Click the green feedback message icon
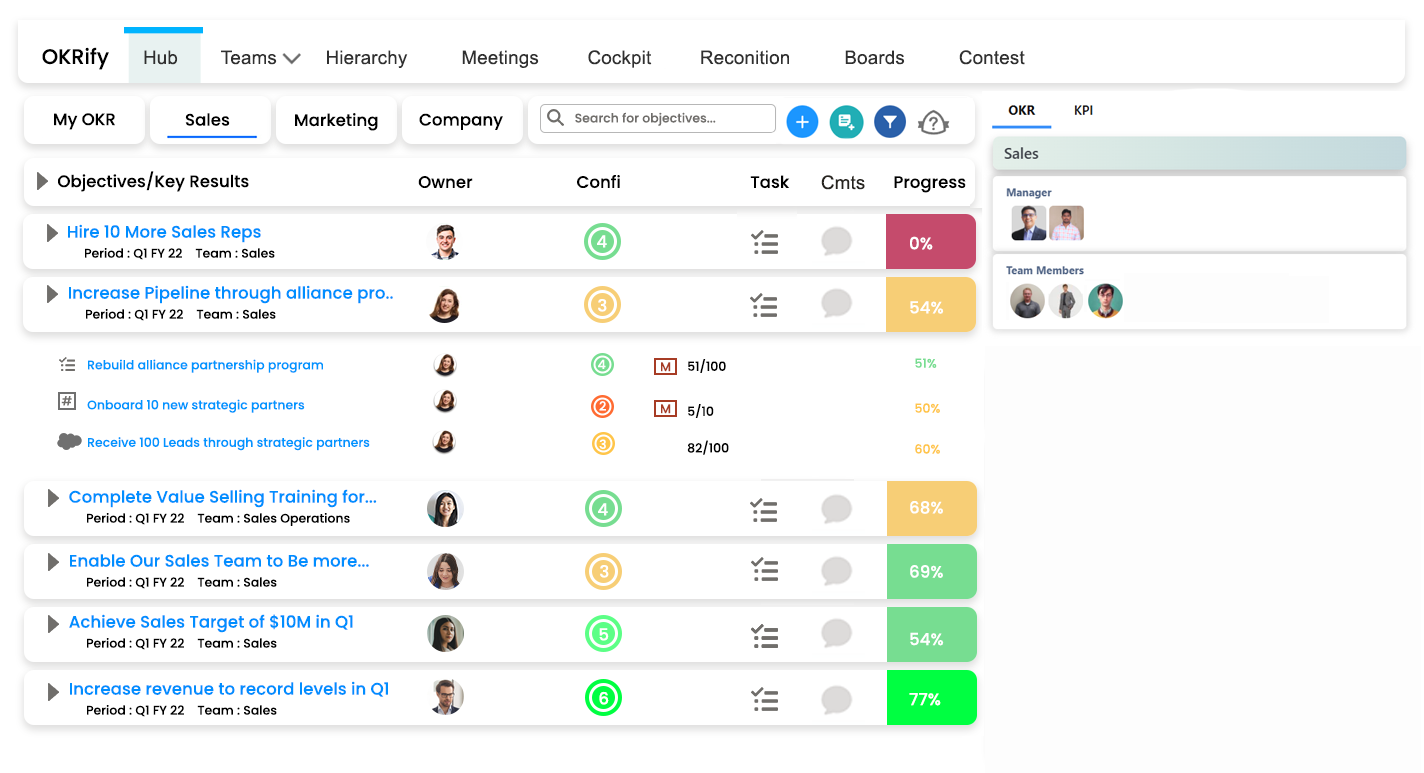Viewport: 1424px width, 773px height. click(x=845, y=121)
